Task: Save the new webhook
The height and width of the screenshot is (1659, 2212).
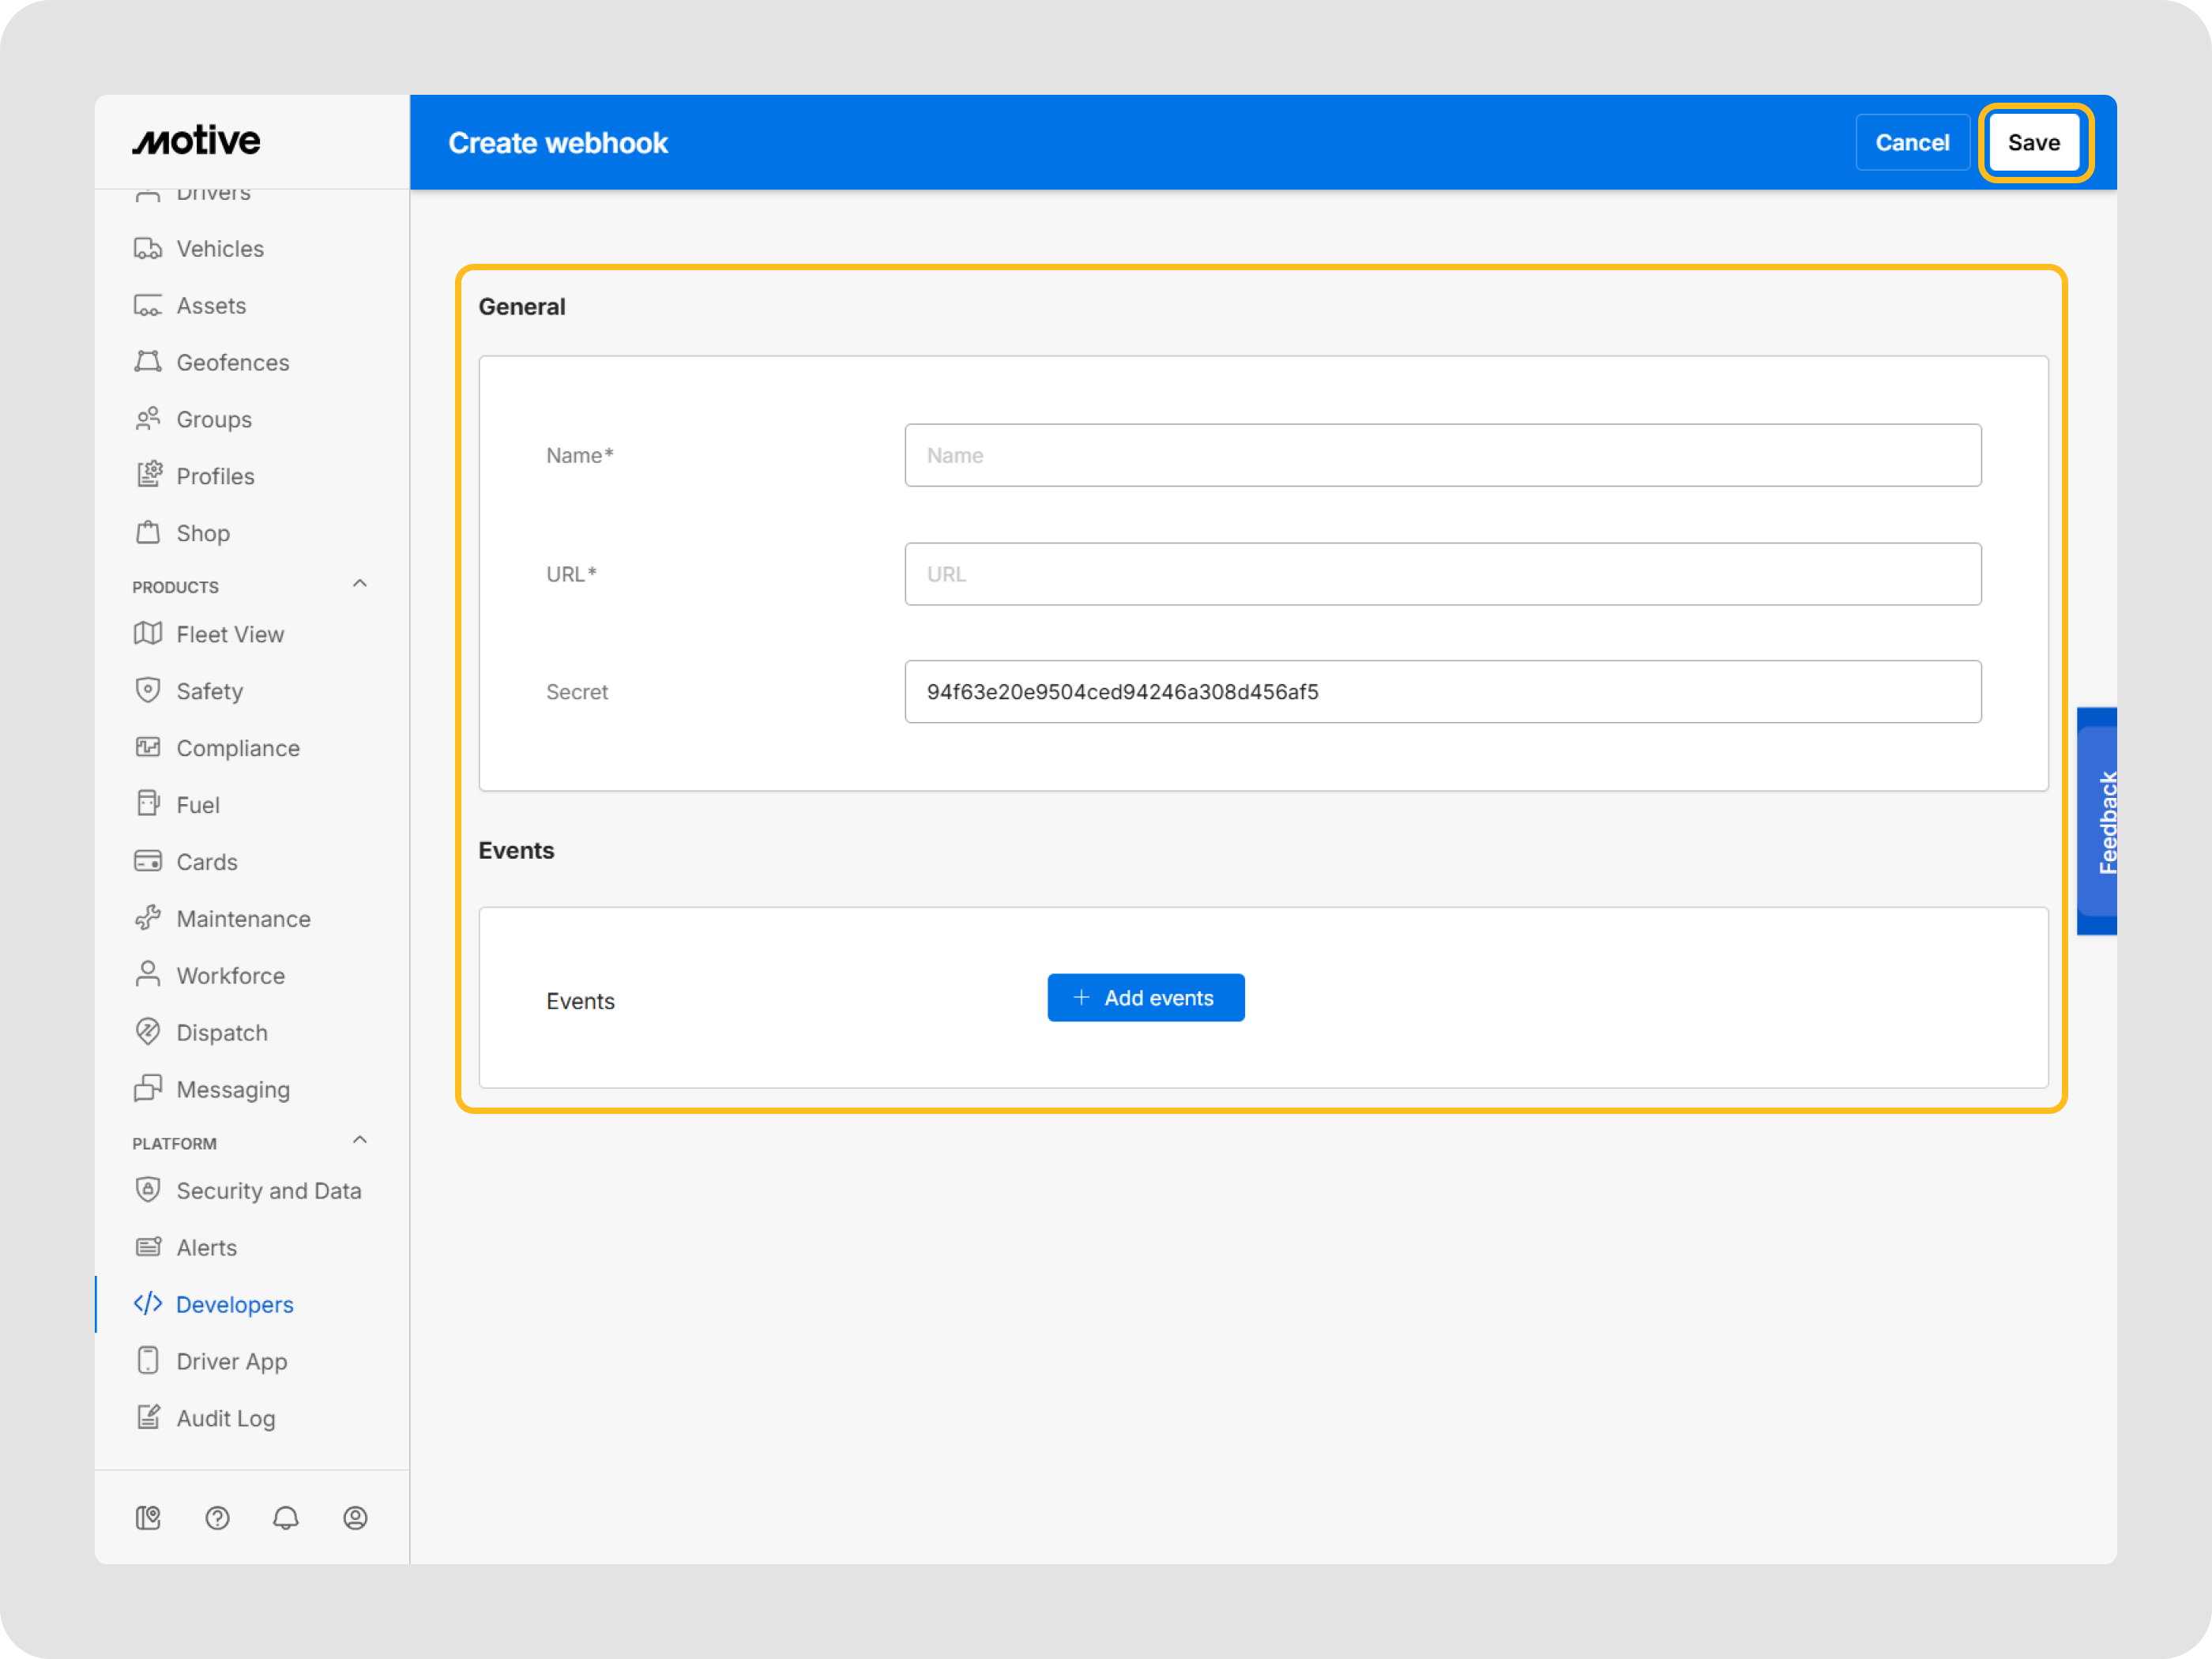Action: coord(2034,142)
